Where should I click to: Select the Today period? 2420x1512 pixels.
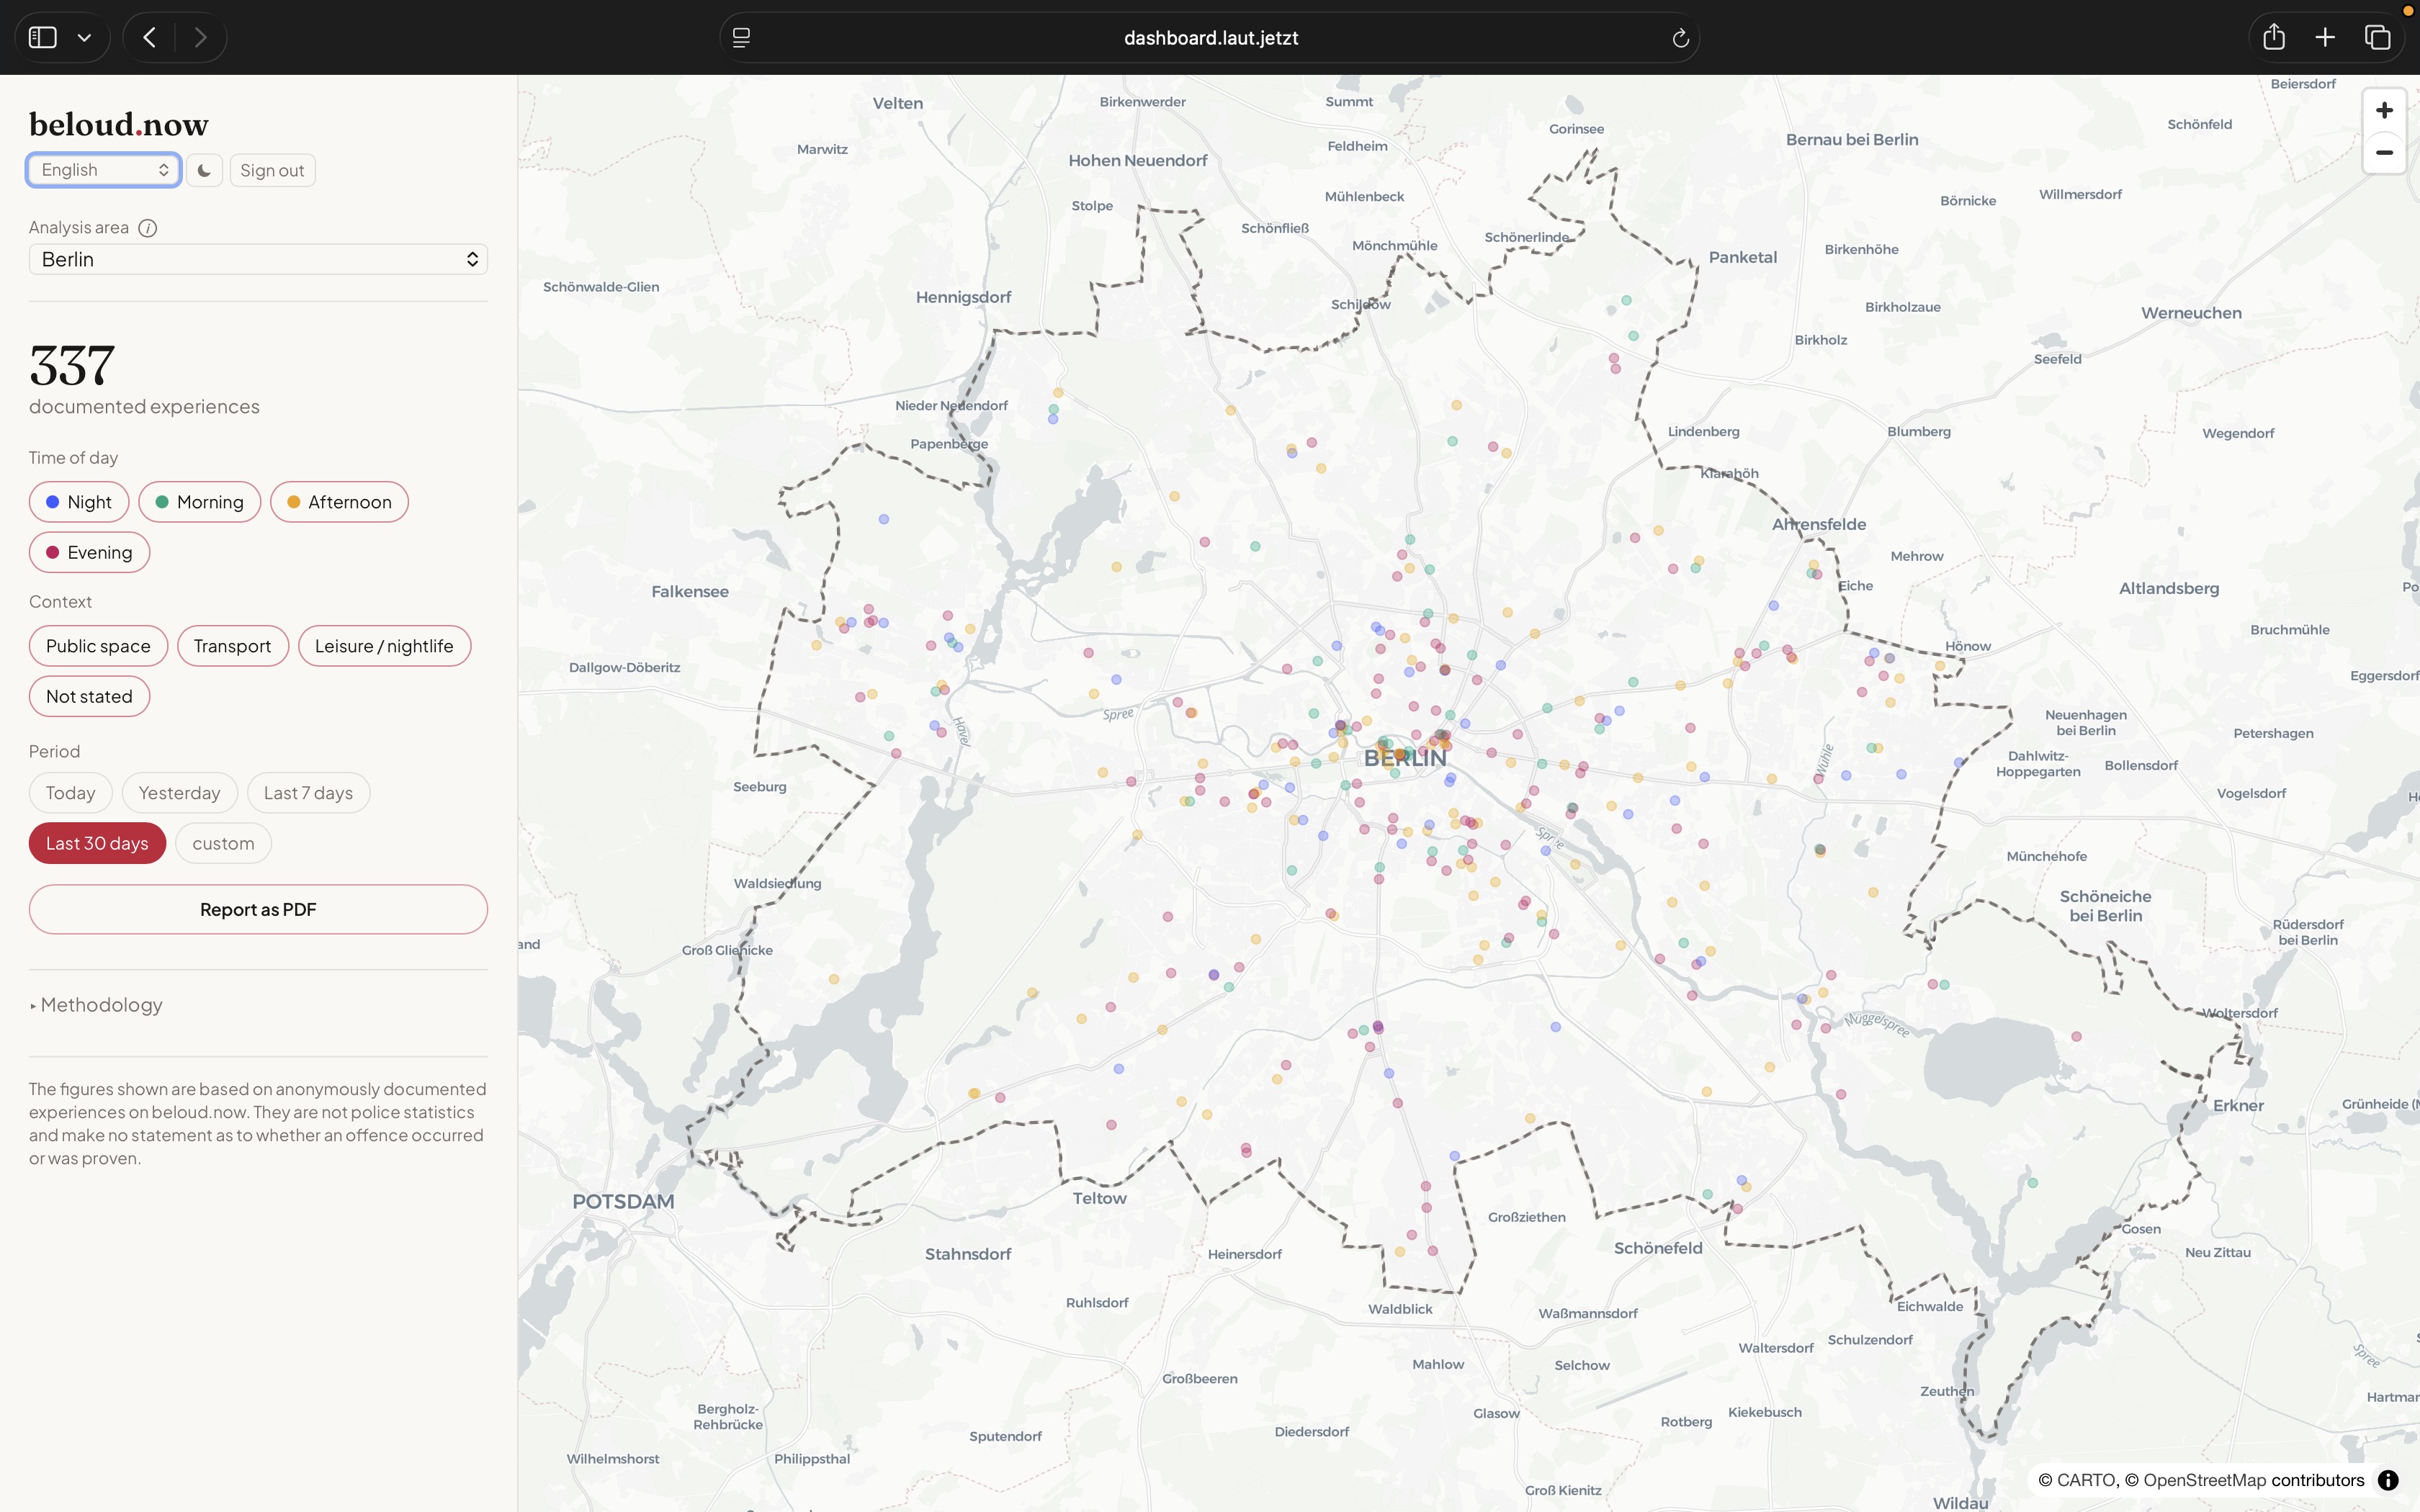click(70, 793)
